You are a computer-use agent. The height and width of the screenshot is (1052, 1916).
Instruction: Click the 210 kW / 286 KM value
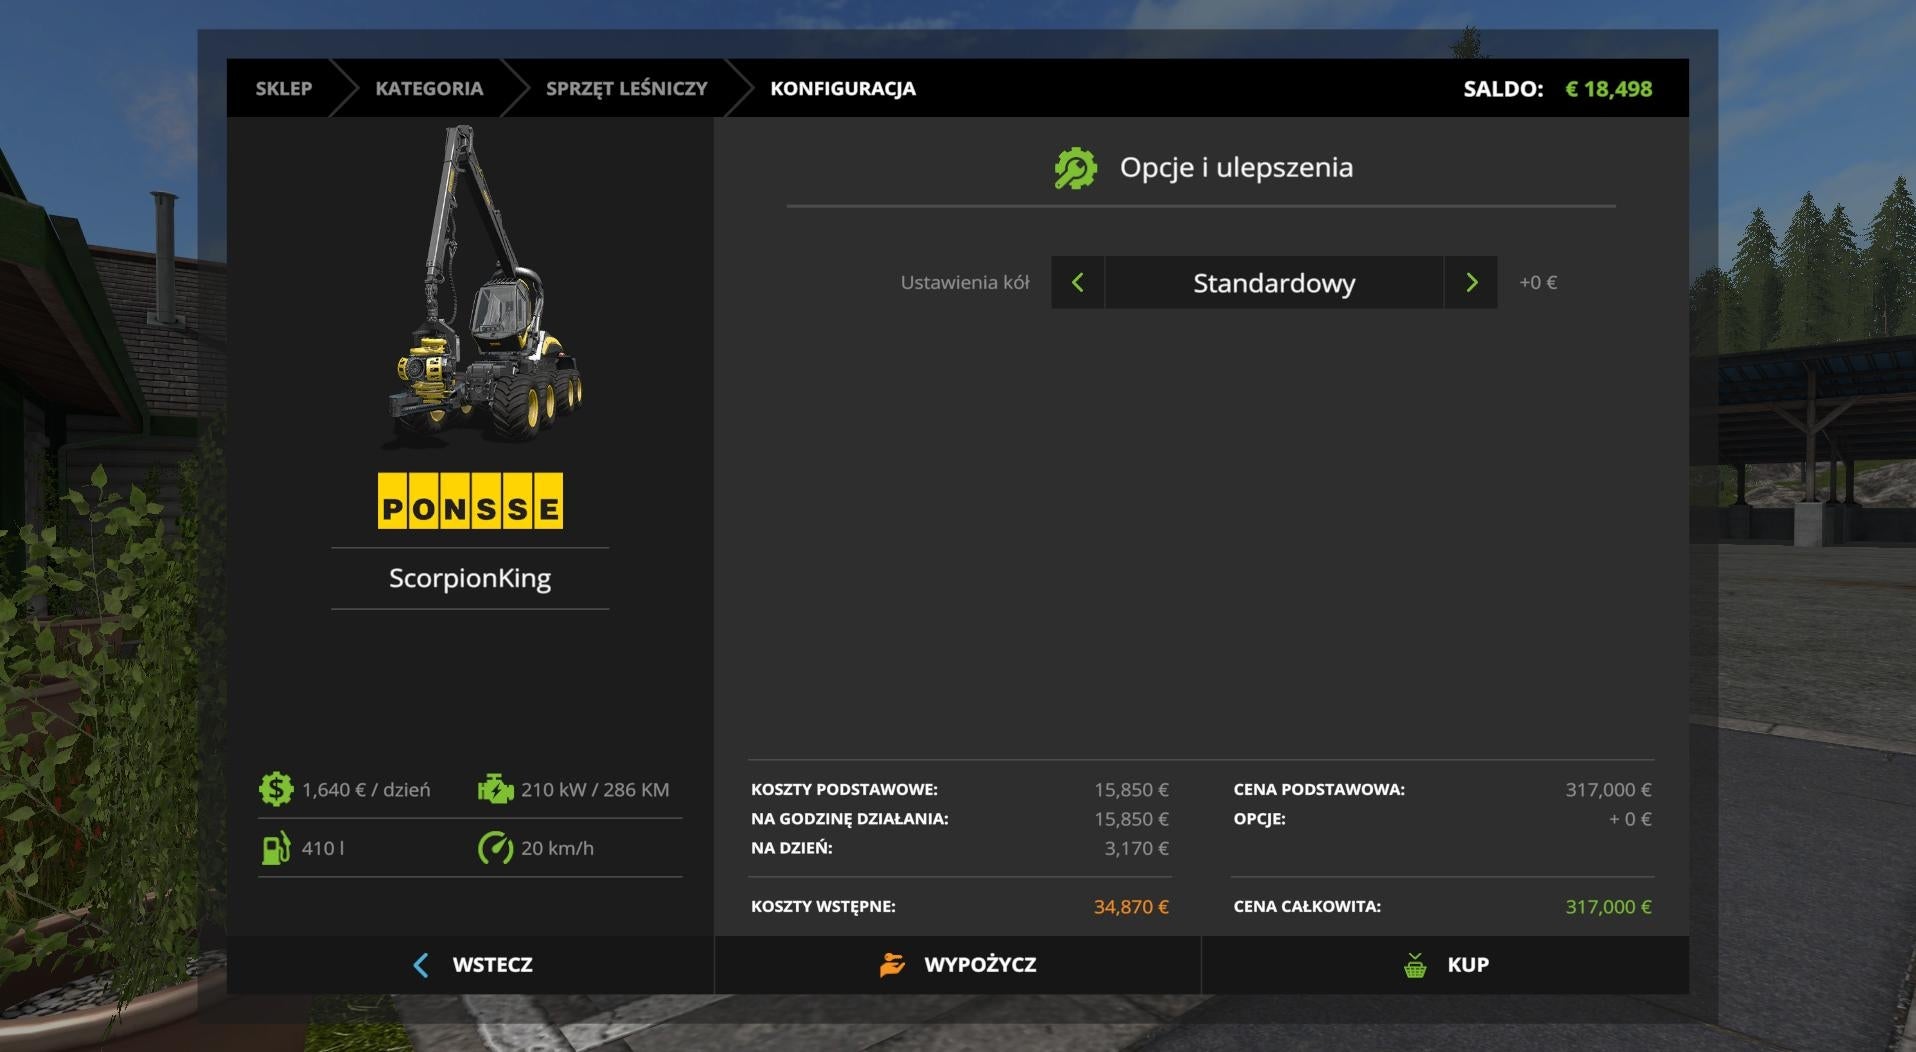click(x=595, y=790)
